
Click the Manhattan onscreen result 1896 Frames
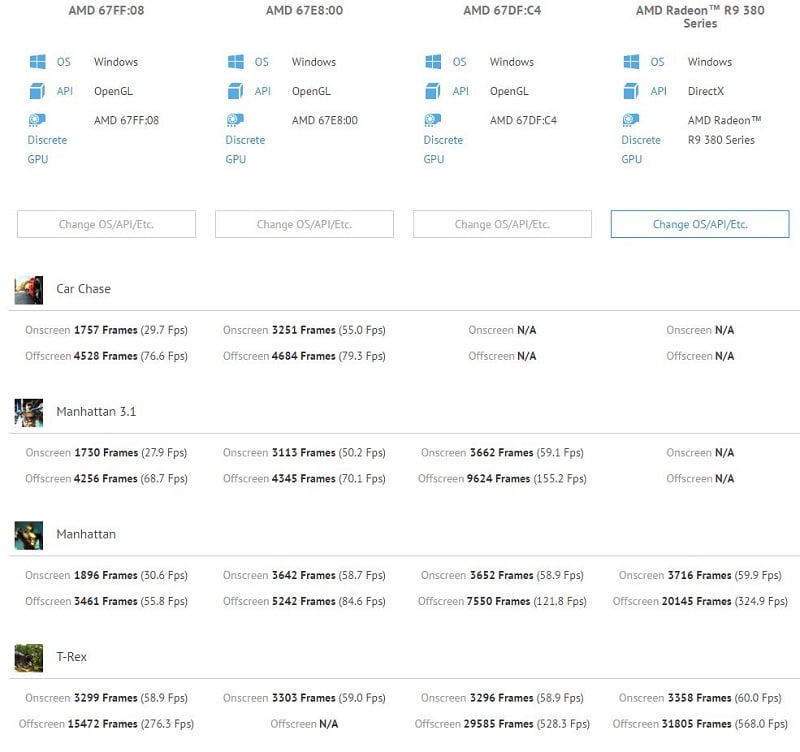[106, 575]
